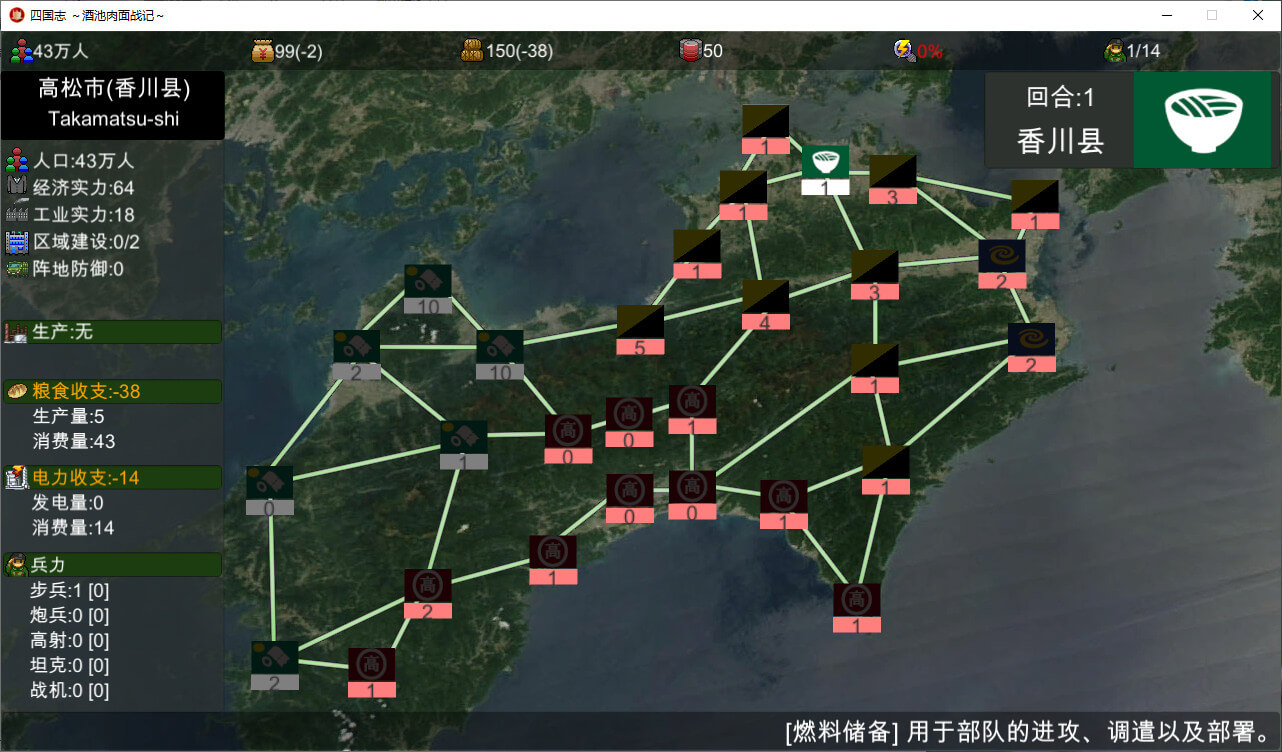
Task: Click the 粮食收支 food balance header
Action: tap(112, 391)
